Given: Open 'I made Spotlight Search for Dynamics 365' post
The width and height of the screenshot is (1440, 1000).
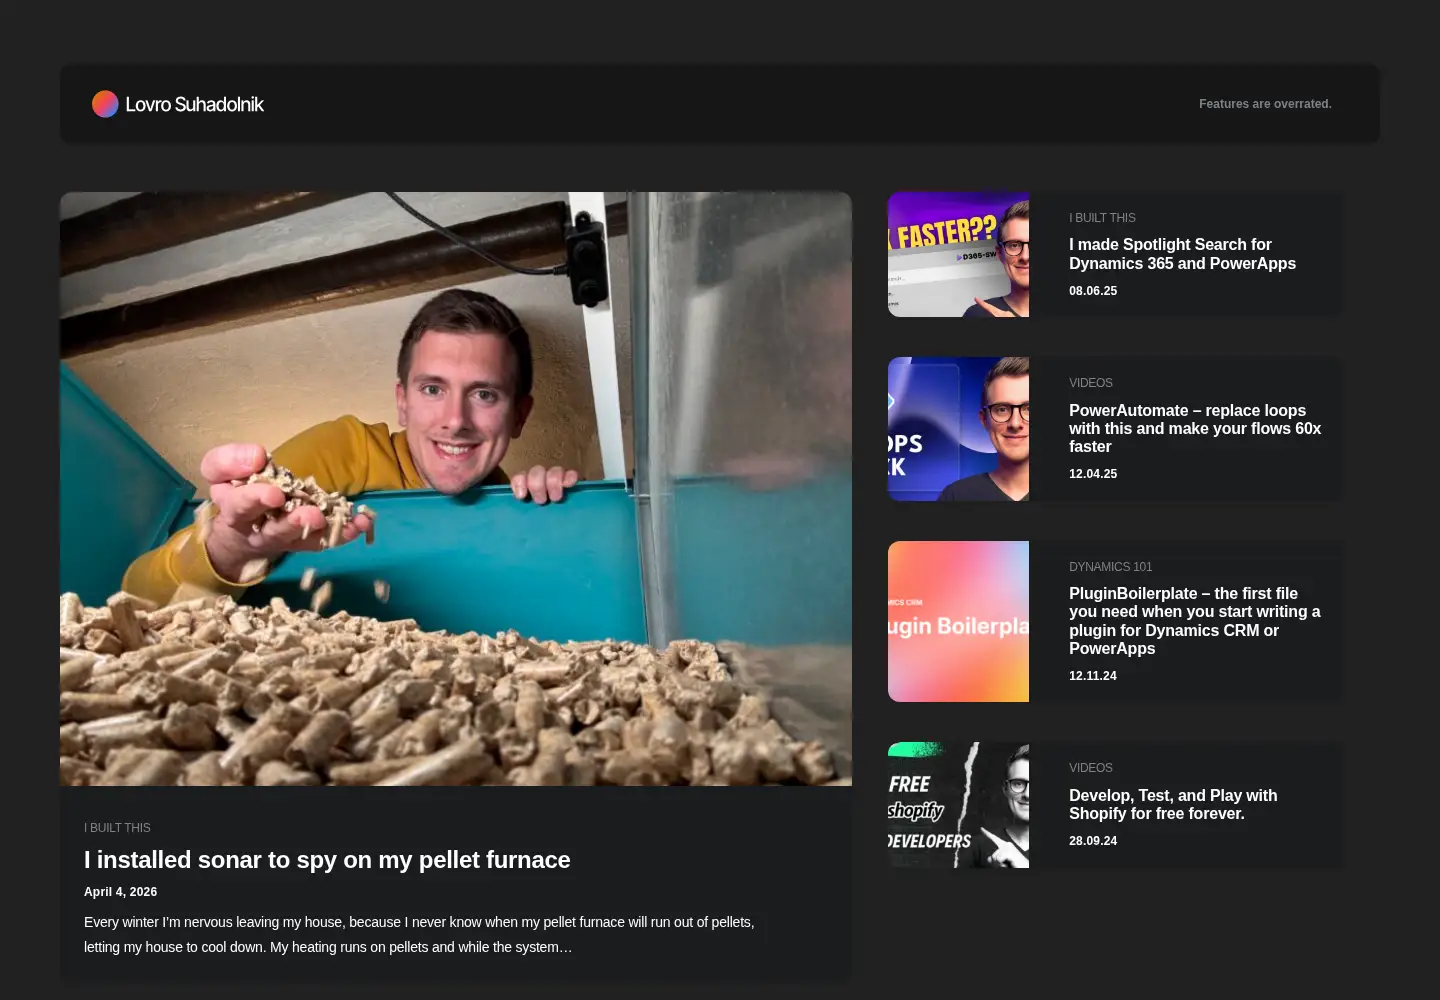Looking at the screenshot, I should tap(1182, 254).
